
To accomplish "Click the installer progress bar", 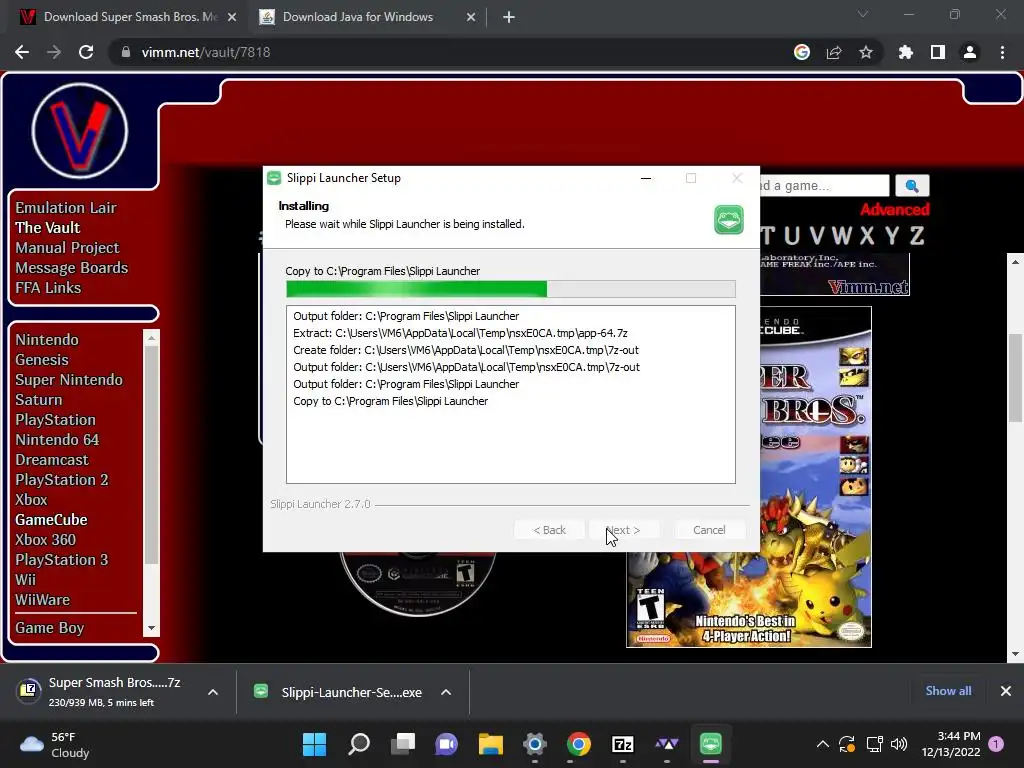I will 511,289.
